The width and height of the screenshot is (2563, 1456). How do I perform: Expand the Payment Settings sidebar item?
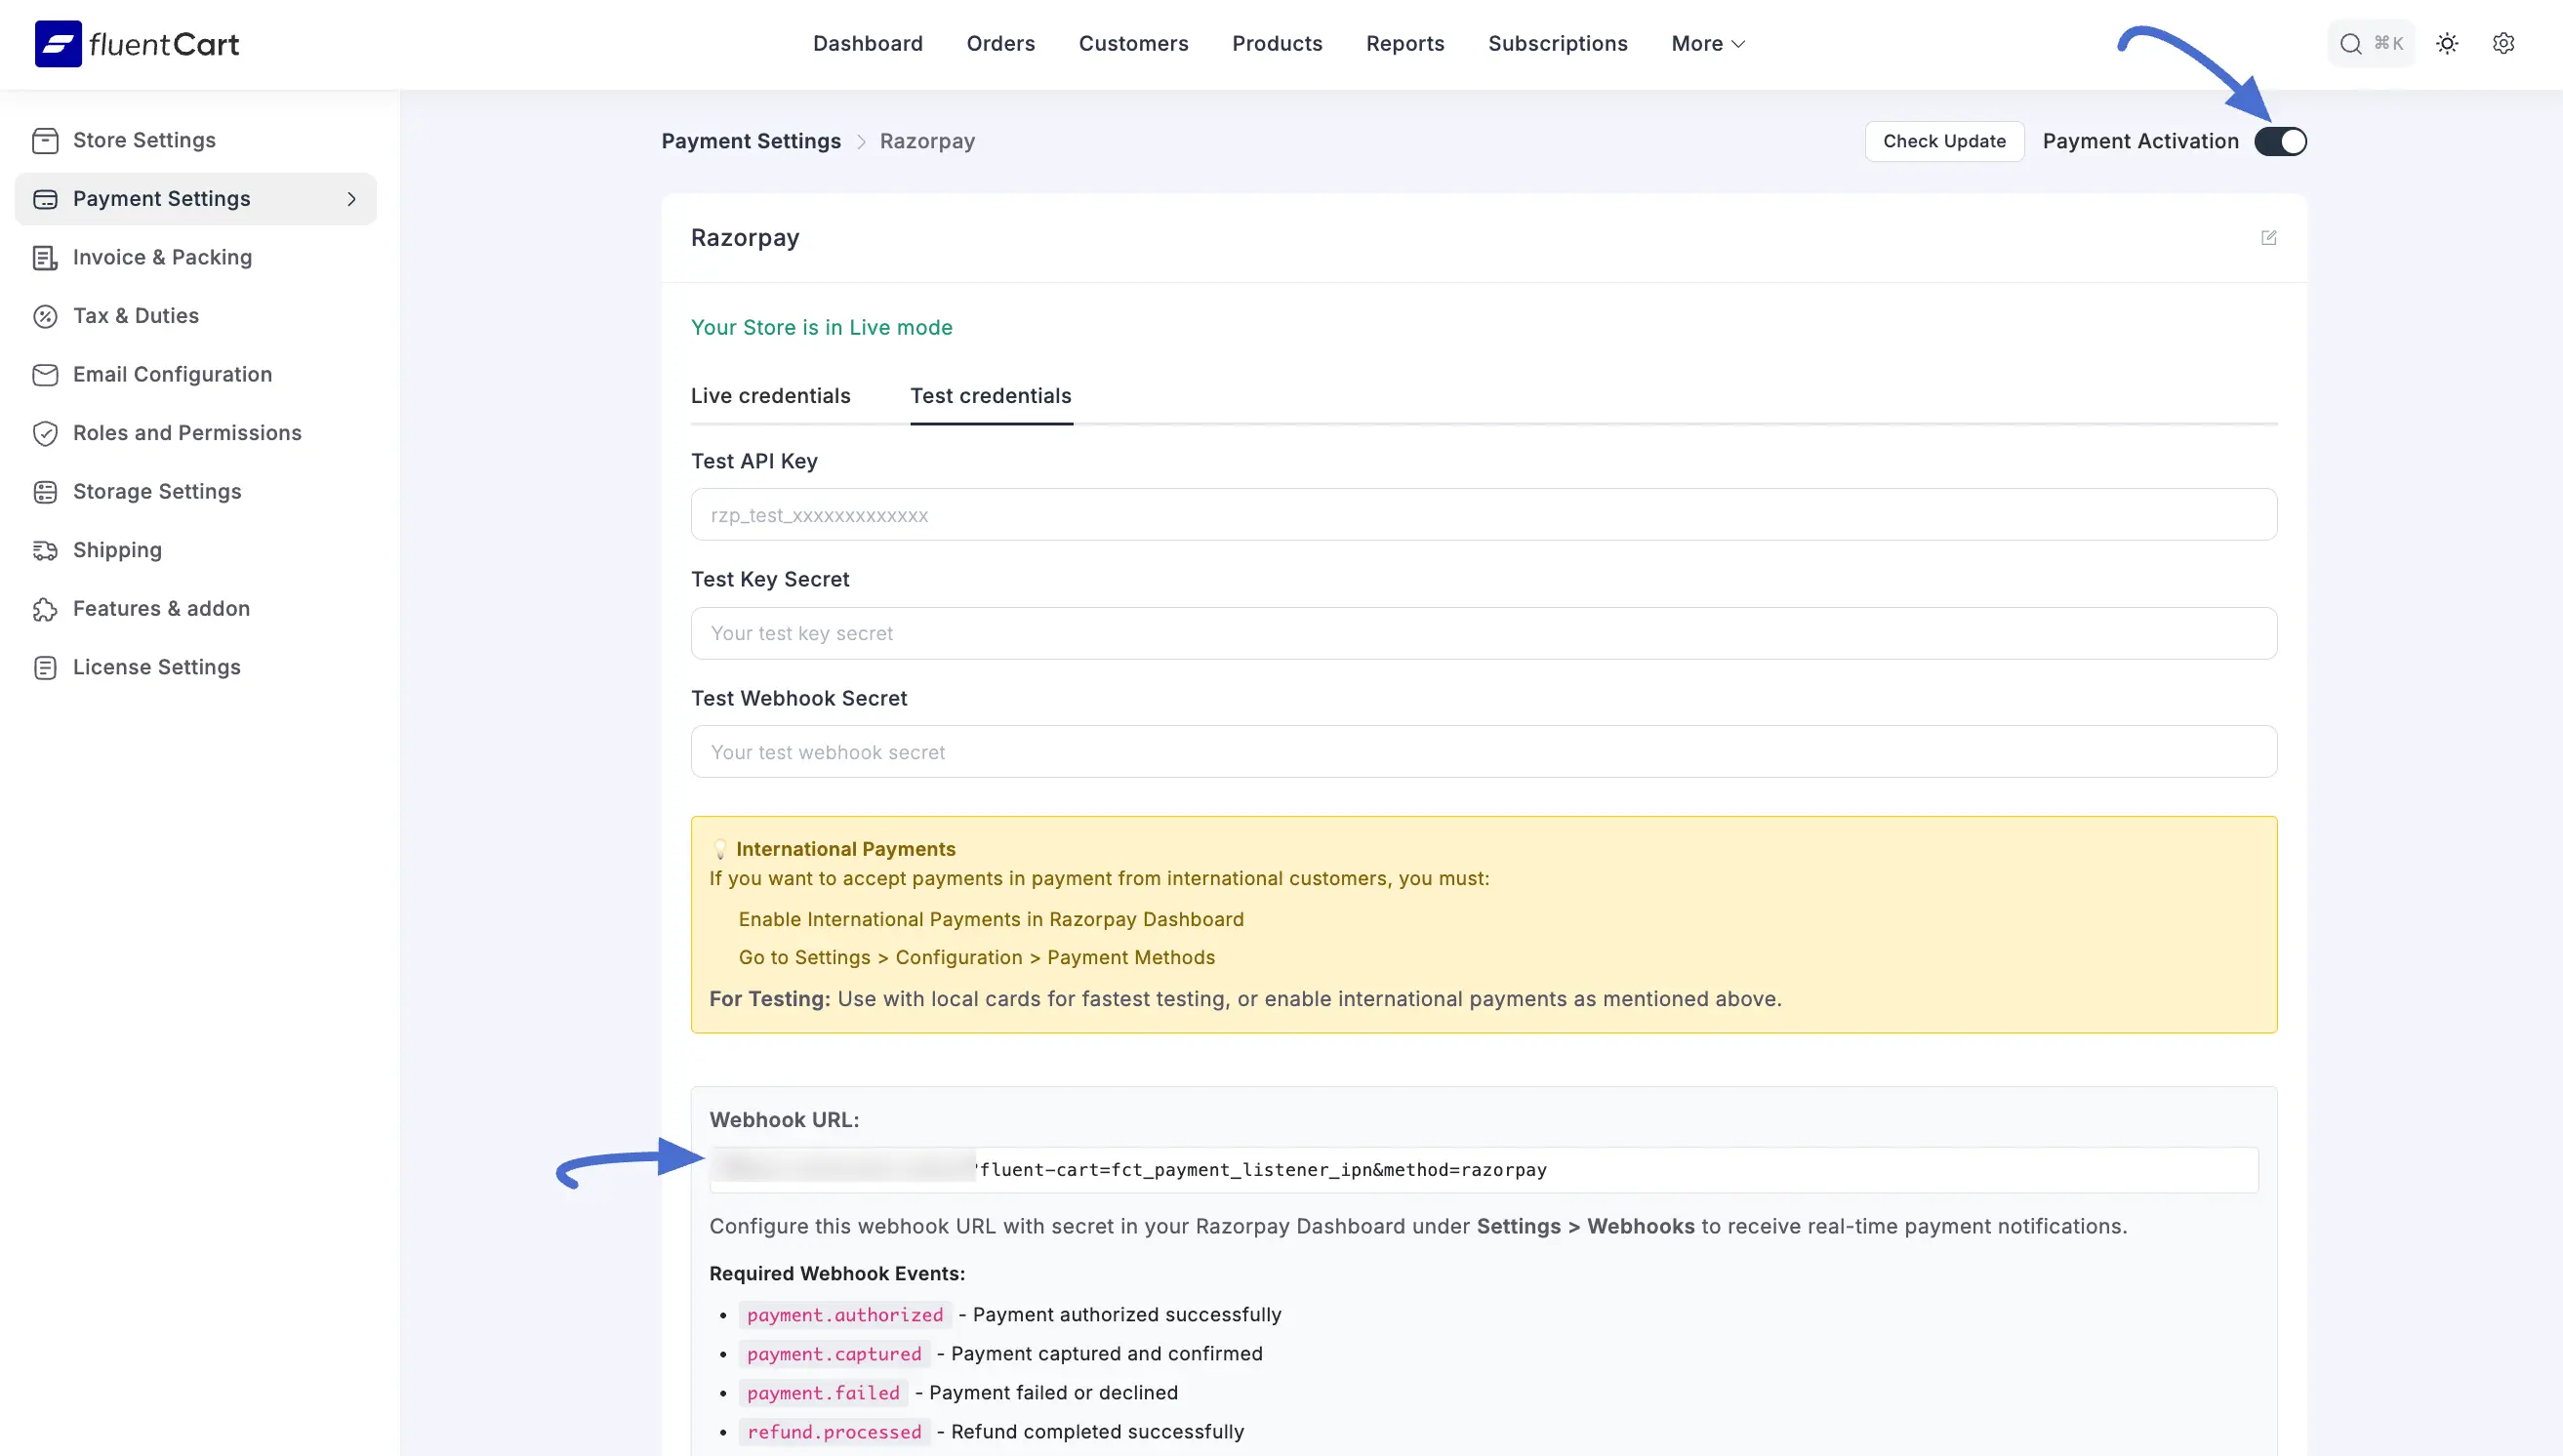(x=351, y=199)
